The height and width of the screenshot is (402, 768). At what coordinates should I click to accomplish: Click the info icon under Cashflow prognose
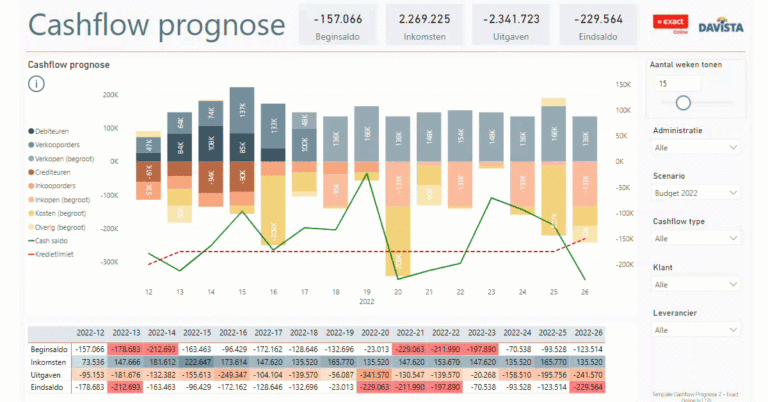point(36,84)
